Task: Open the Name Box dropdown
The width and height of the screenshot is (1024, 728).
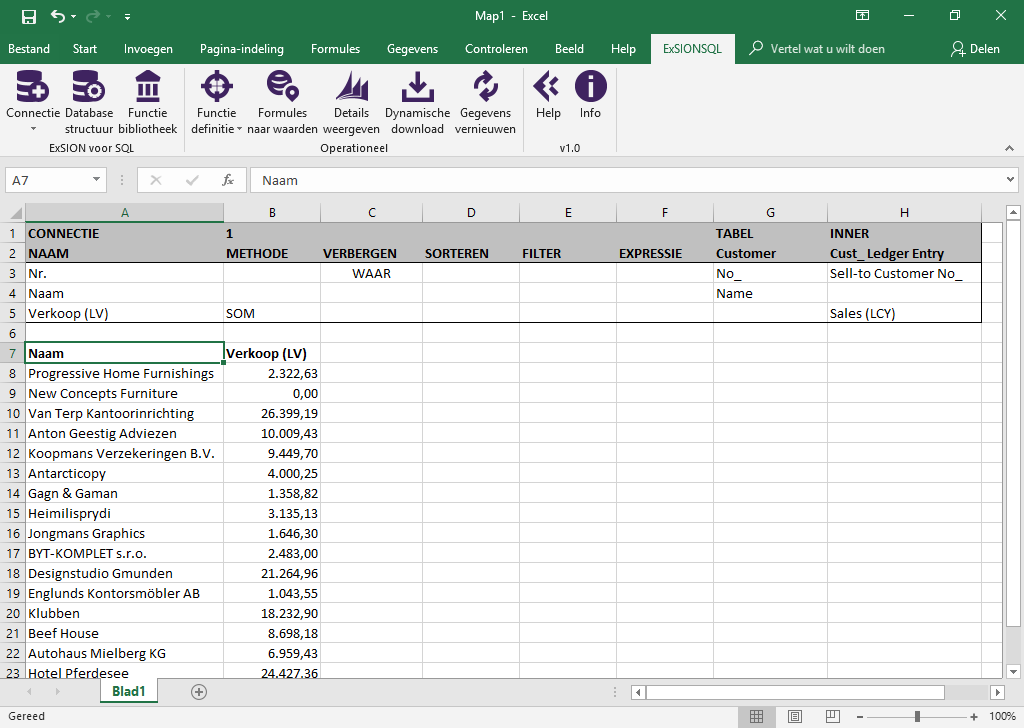Action: (x=96, y=180)
